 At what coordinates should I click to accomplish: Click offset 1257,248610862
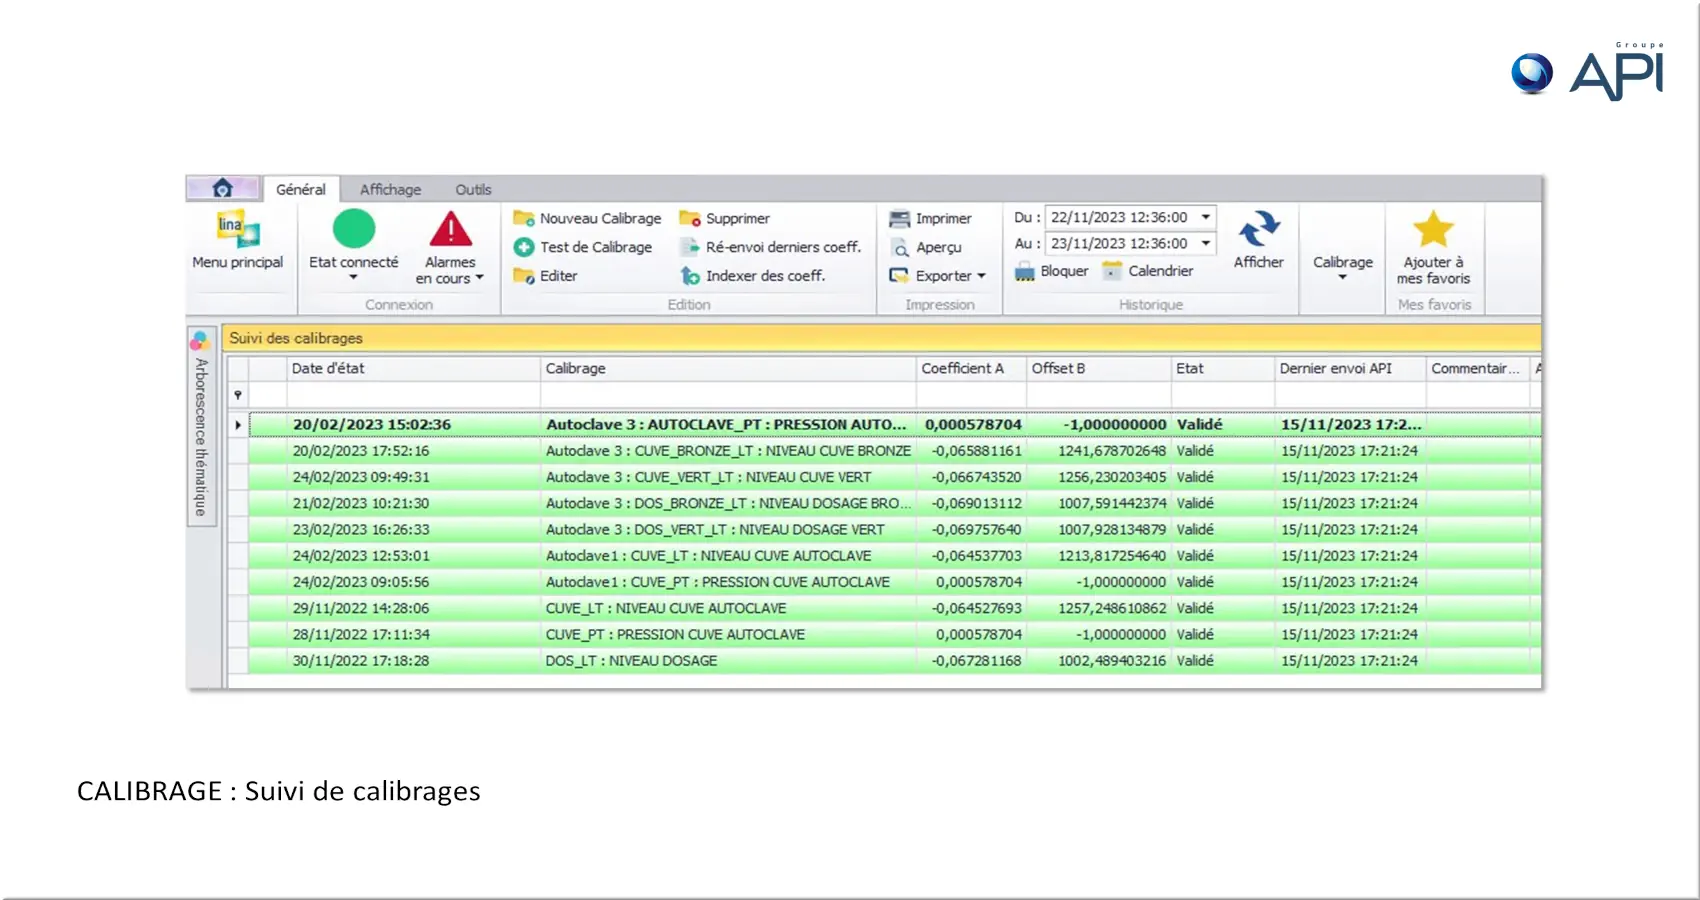[x=1112, y=608]
